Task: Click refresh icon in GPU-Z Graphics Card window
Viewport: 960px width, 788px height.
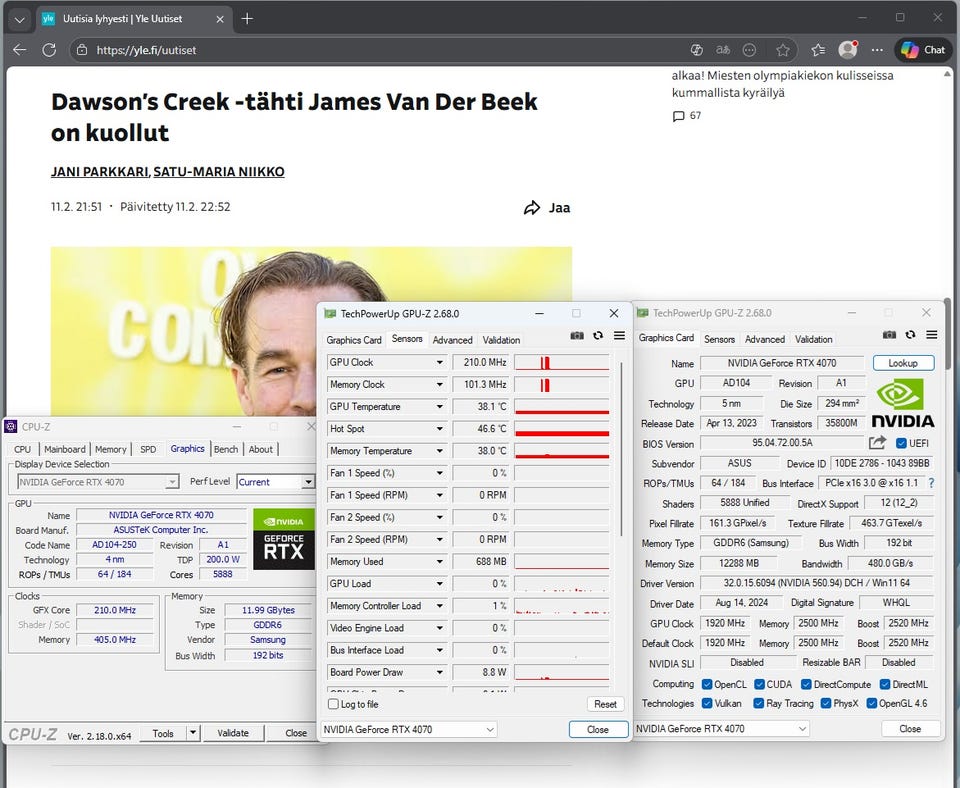Action: pos(910,335)
